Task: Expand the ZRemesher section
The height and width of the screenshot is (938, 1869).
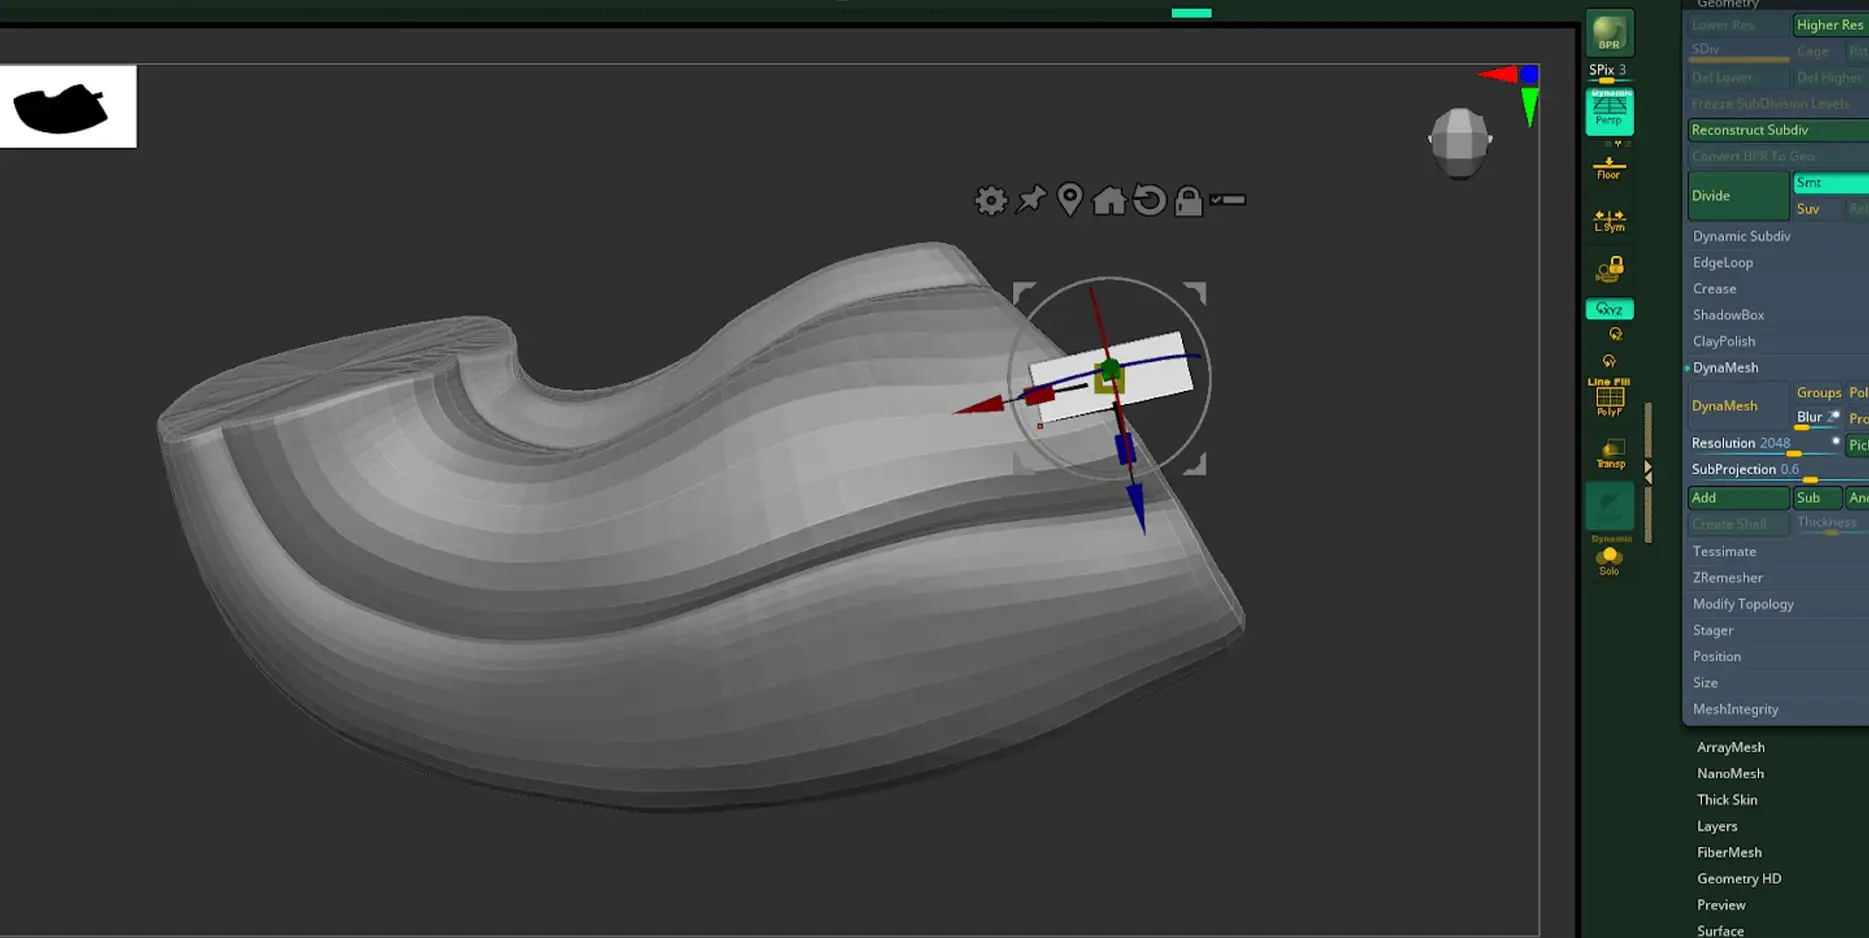Action: click(1727, 578)
